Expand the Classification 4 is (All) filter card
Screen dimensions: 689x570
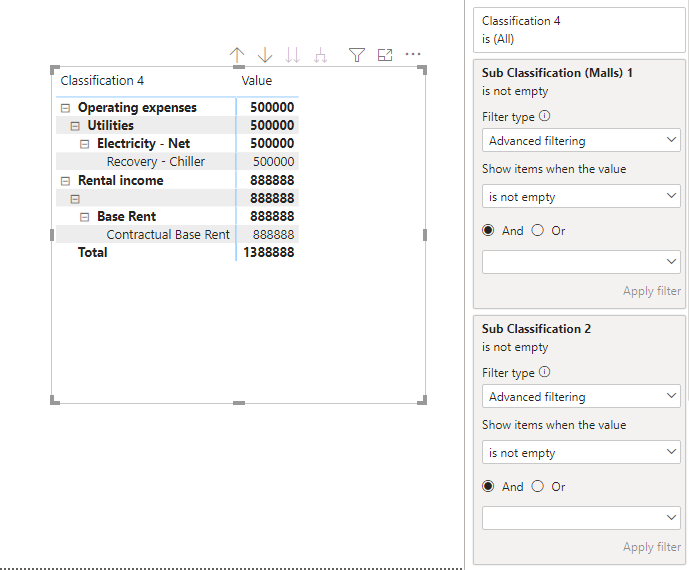579,30
